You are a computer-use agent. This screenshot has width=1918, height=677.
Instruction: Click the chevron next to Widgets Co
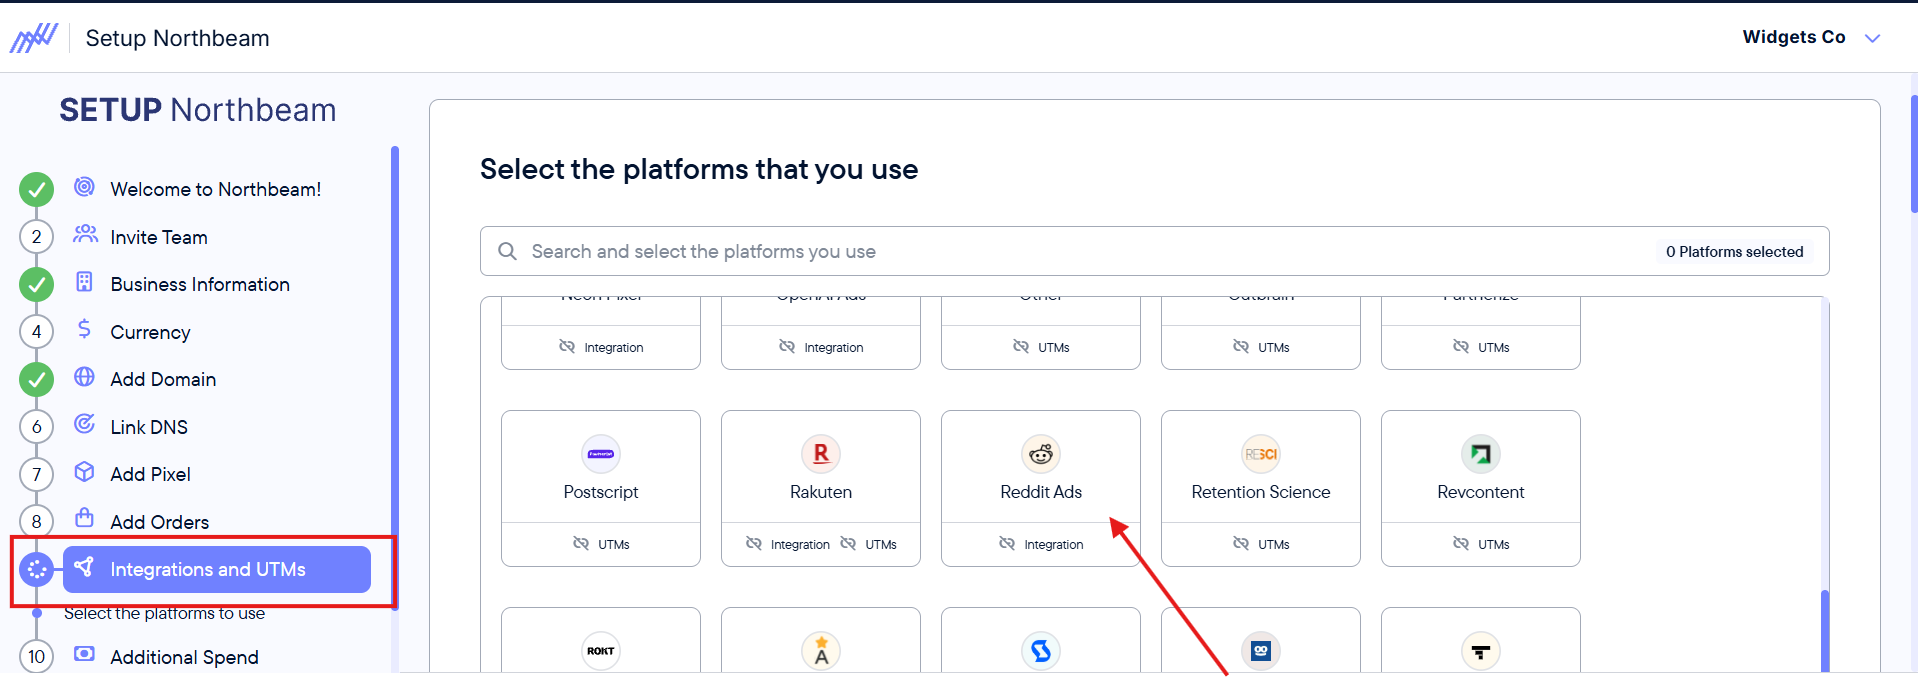point(1872,38)
